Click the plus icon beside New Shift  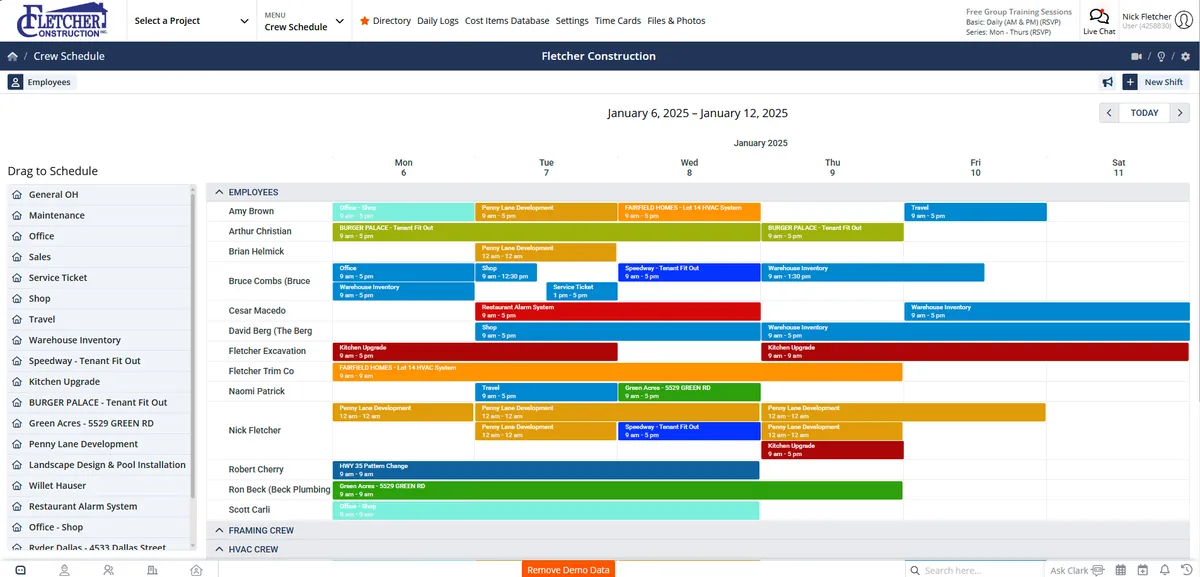click(1130, 82)
